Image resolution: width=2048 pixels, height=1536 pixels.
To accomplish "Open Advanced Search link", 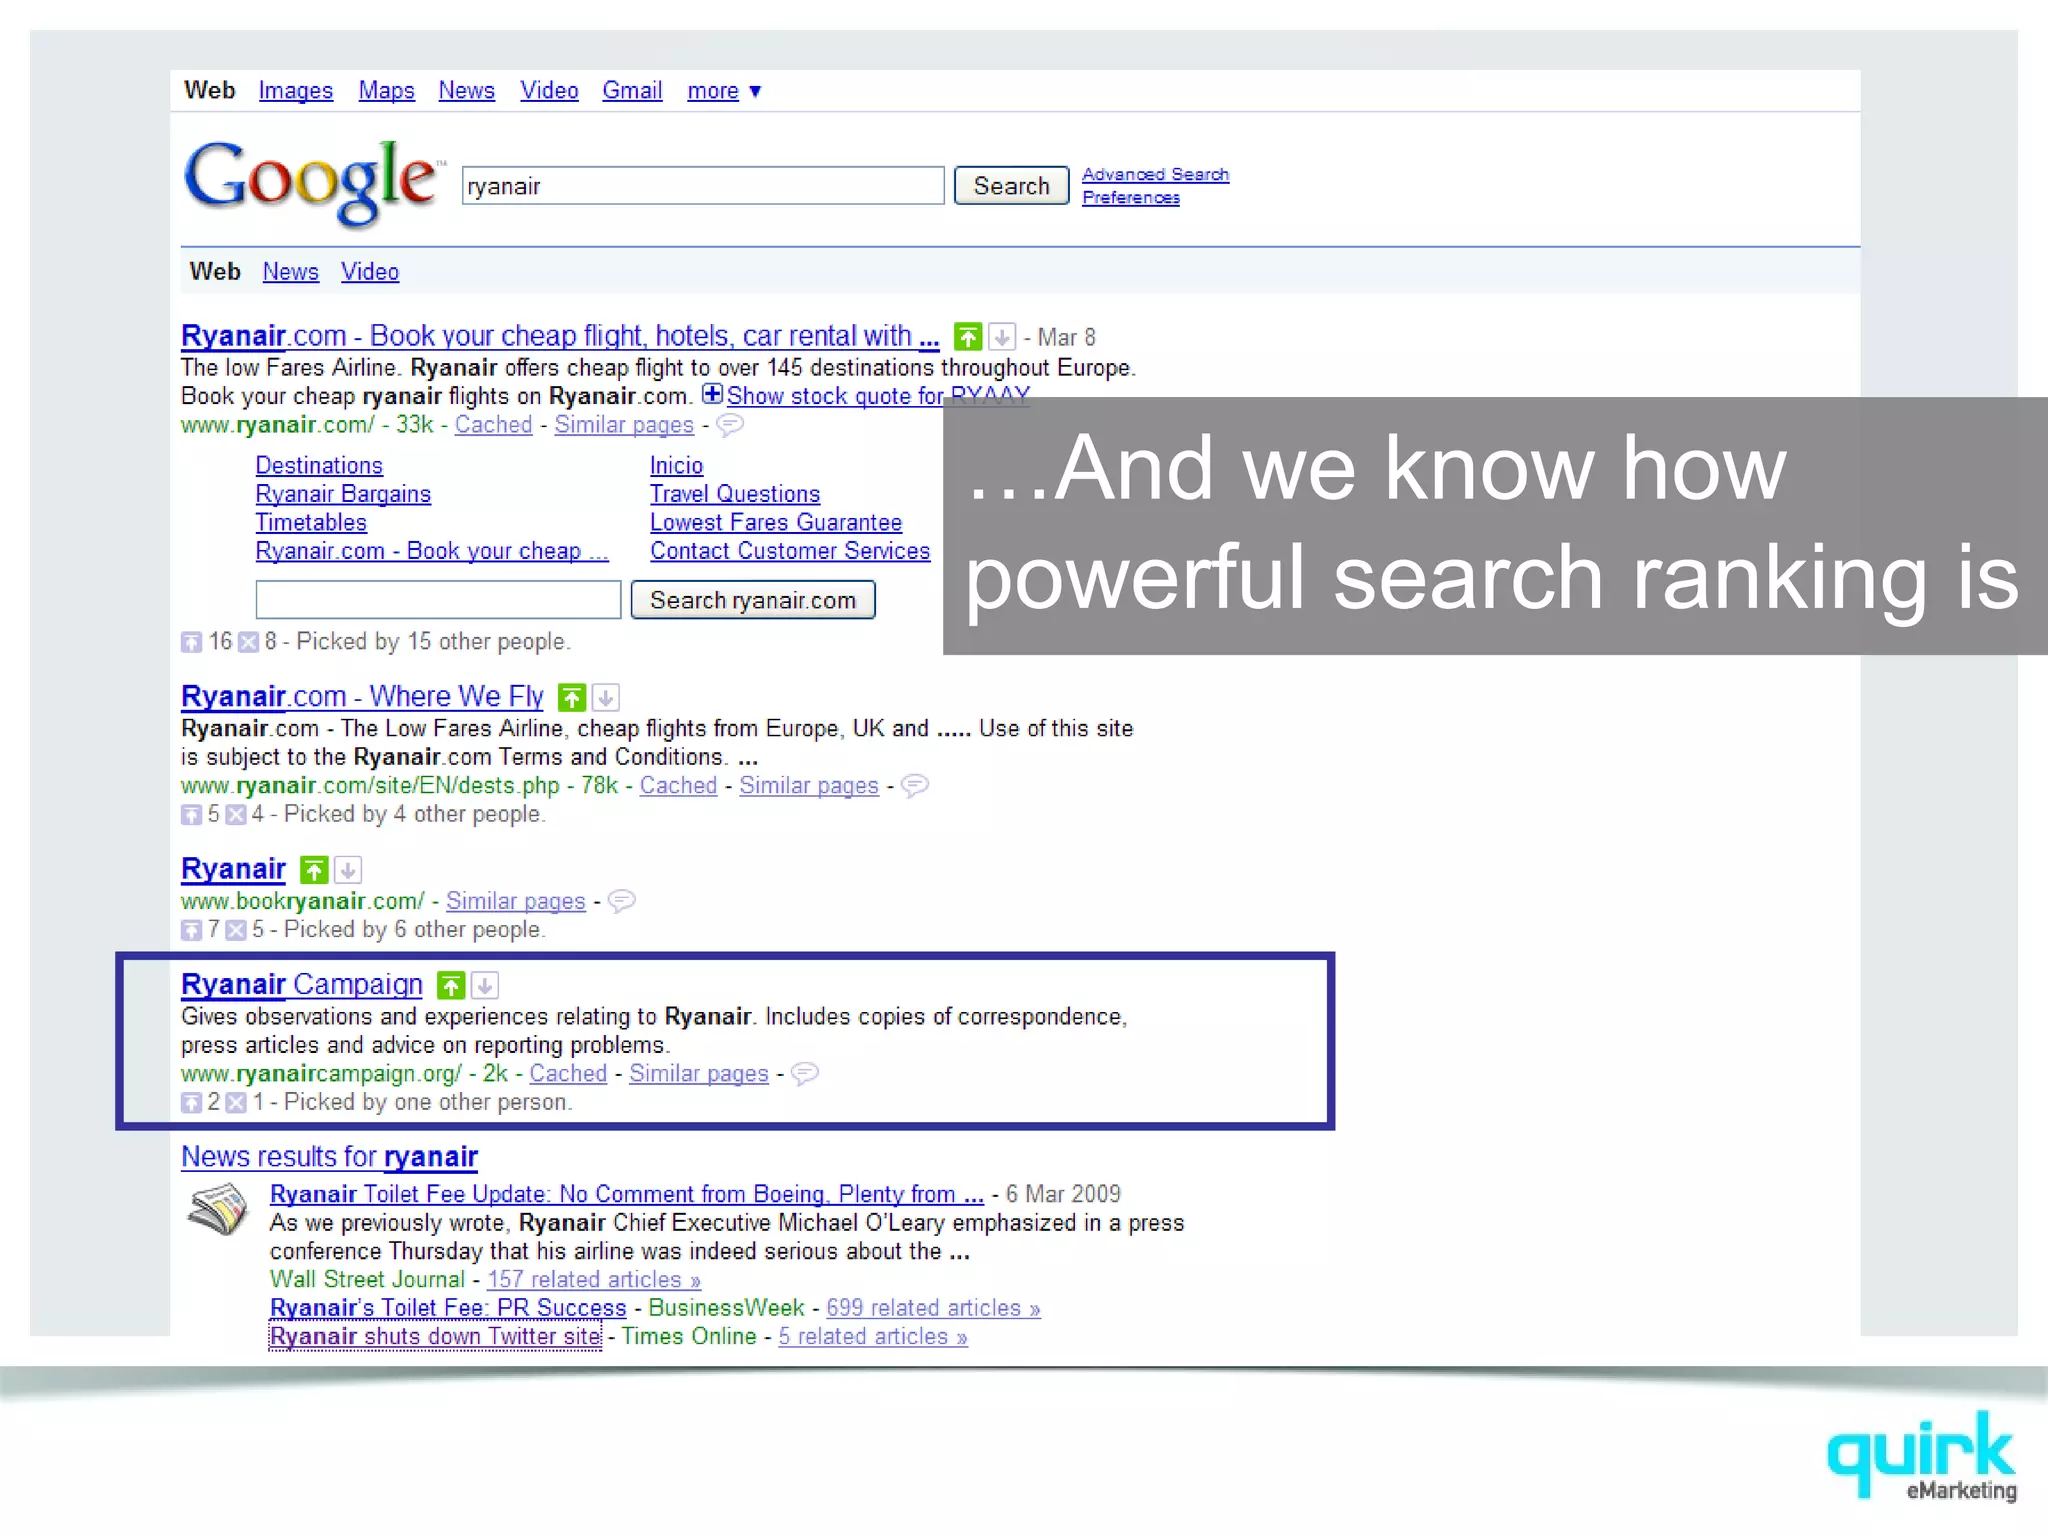I will pos(1155,175).
